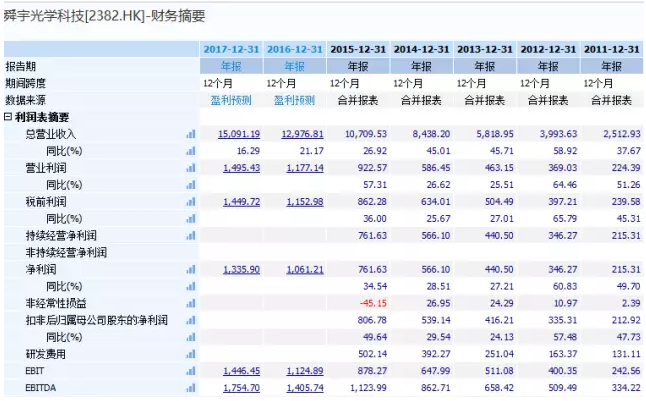
Task: Select revenue cell 2,512.93
Action: 622,134
